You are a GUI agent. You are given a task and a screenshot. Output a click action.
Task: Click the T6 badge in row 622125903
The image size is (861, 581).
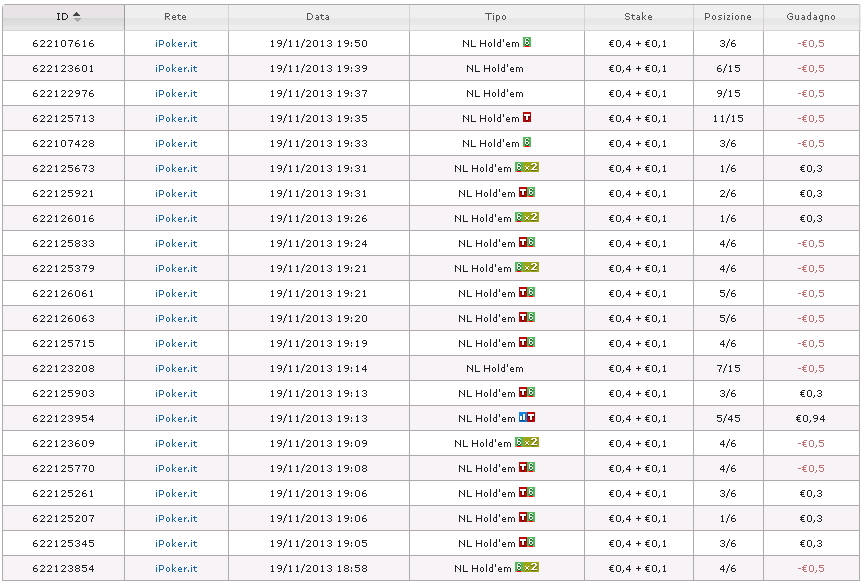[527, 392]
